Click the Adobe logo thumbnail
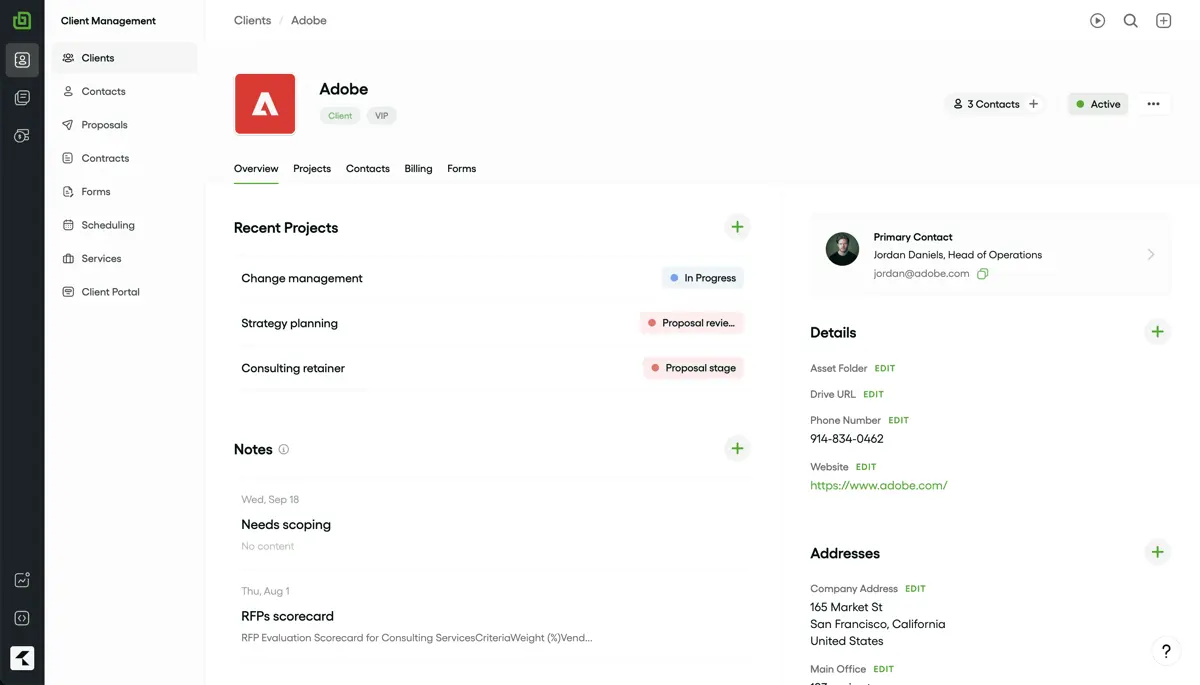 [265, 104]
